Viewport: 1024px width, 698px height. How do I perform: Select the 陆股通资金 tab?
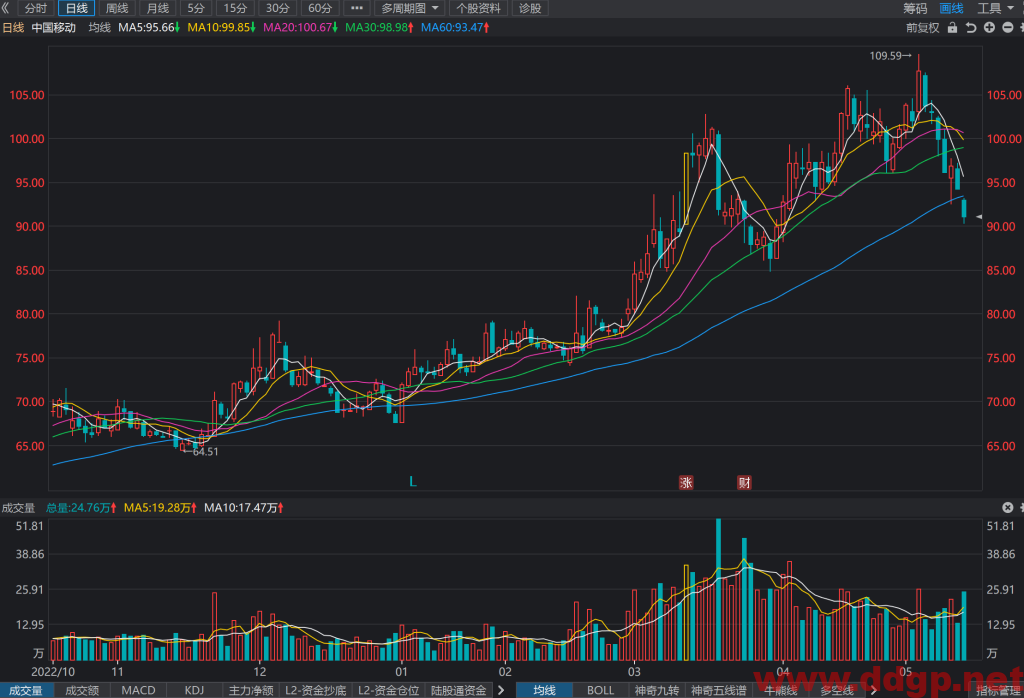click(458, 690)
